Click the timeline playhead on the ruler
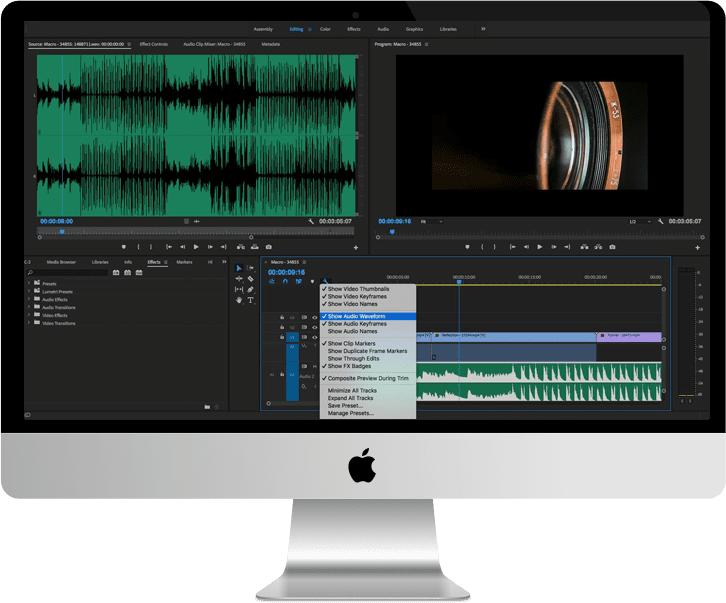Screen dimensions: 726x603 coord(459,282)
